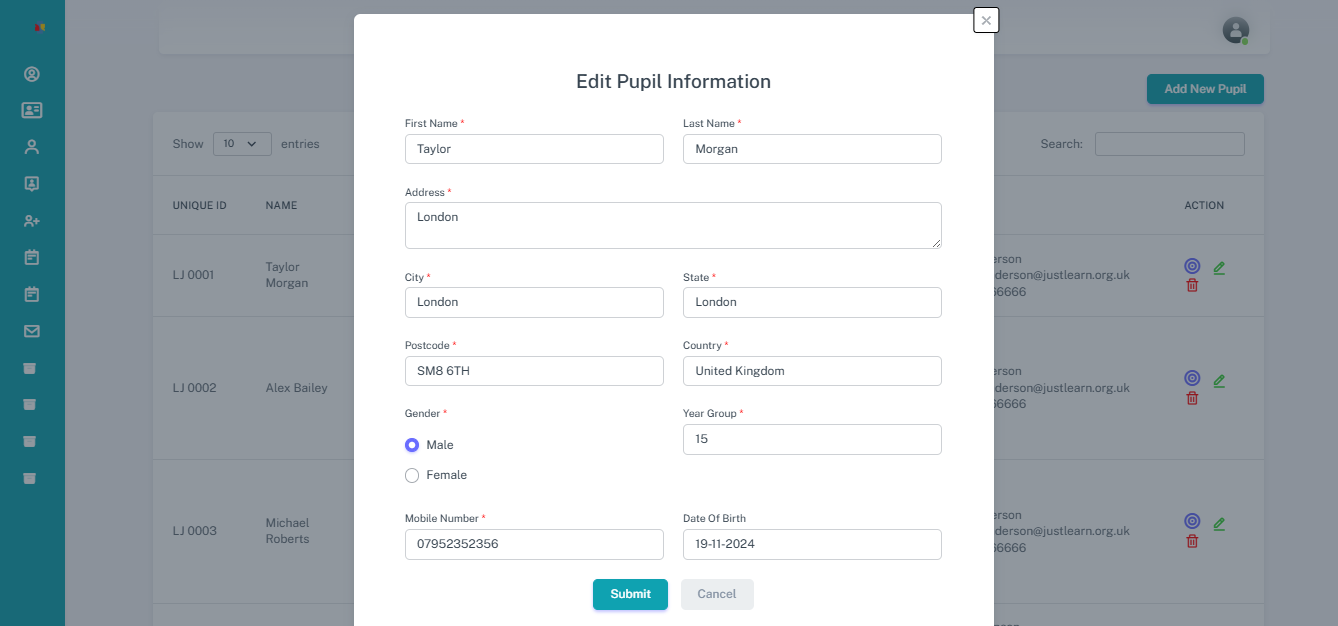
Task: Open the first calendar icon in the sidebar
Action: [x=31, y=257]
